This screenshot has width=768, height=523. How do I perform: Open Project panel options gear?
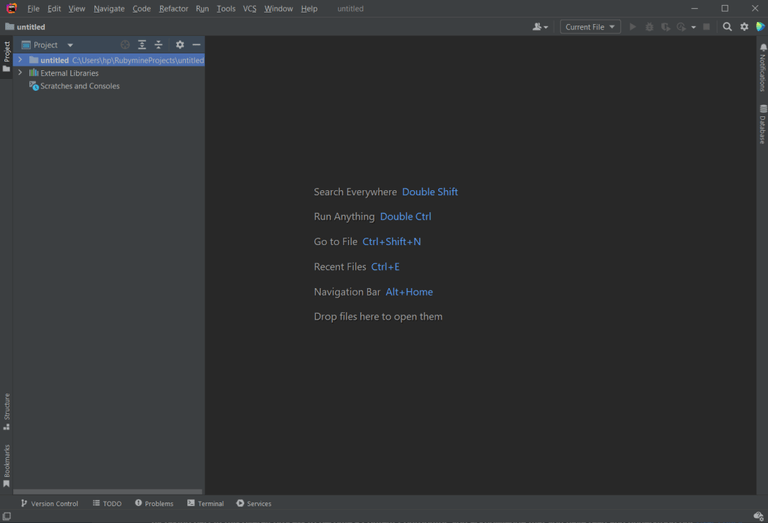180,45
